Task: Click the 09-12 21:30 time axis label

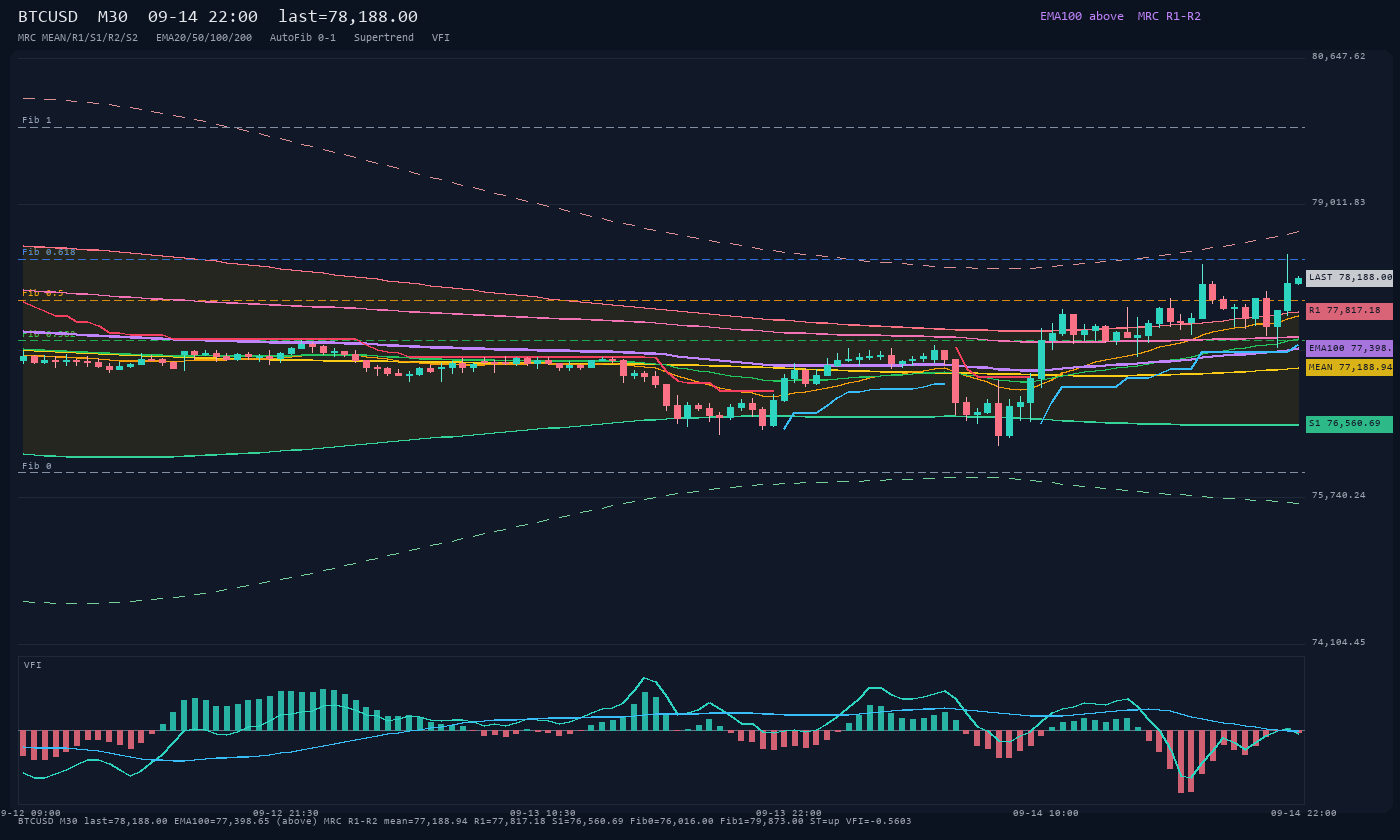Action: click(286, 813)
